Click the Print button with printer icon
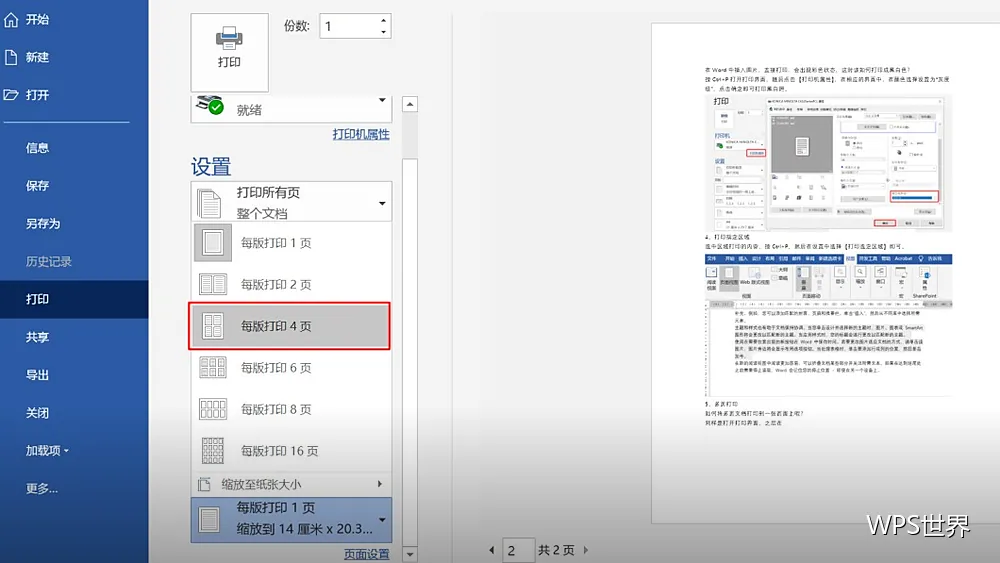The width and height of the screenshot is (1000, 563). pos(230,52)
